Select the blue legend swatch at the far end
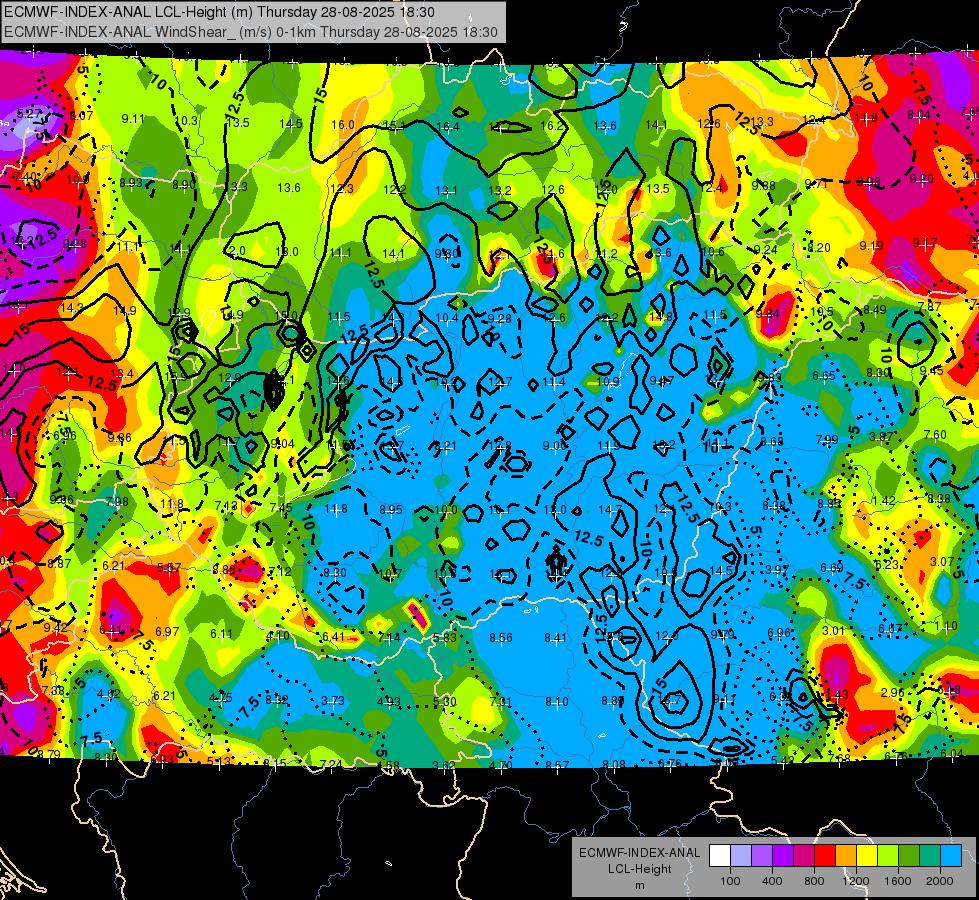 951,856
